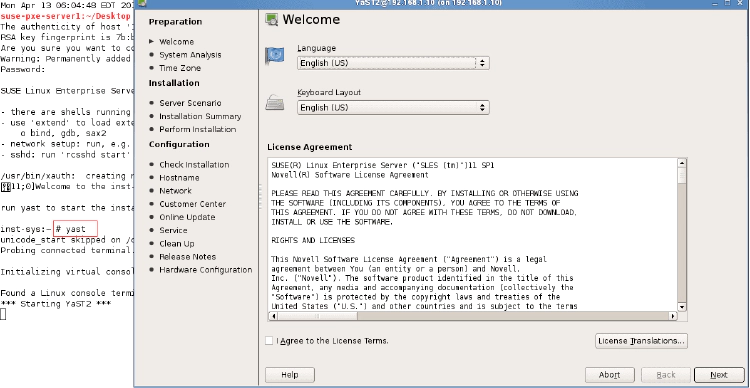Click the Back button
The image size is (750, 388).
(x=666, y=375)
